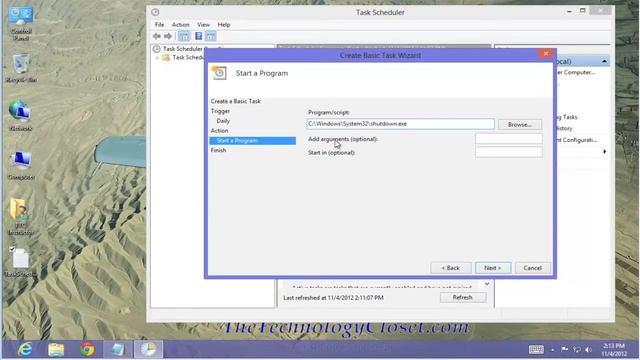Viewport: 640px width, 360px height.
Task: Click the Next > wizard button
Action: click(493, 268)
